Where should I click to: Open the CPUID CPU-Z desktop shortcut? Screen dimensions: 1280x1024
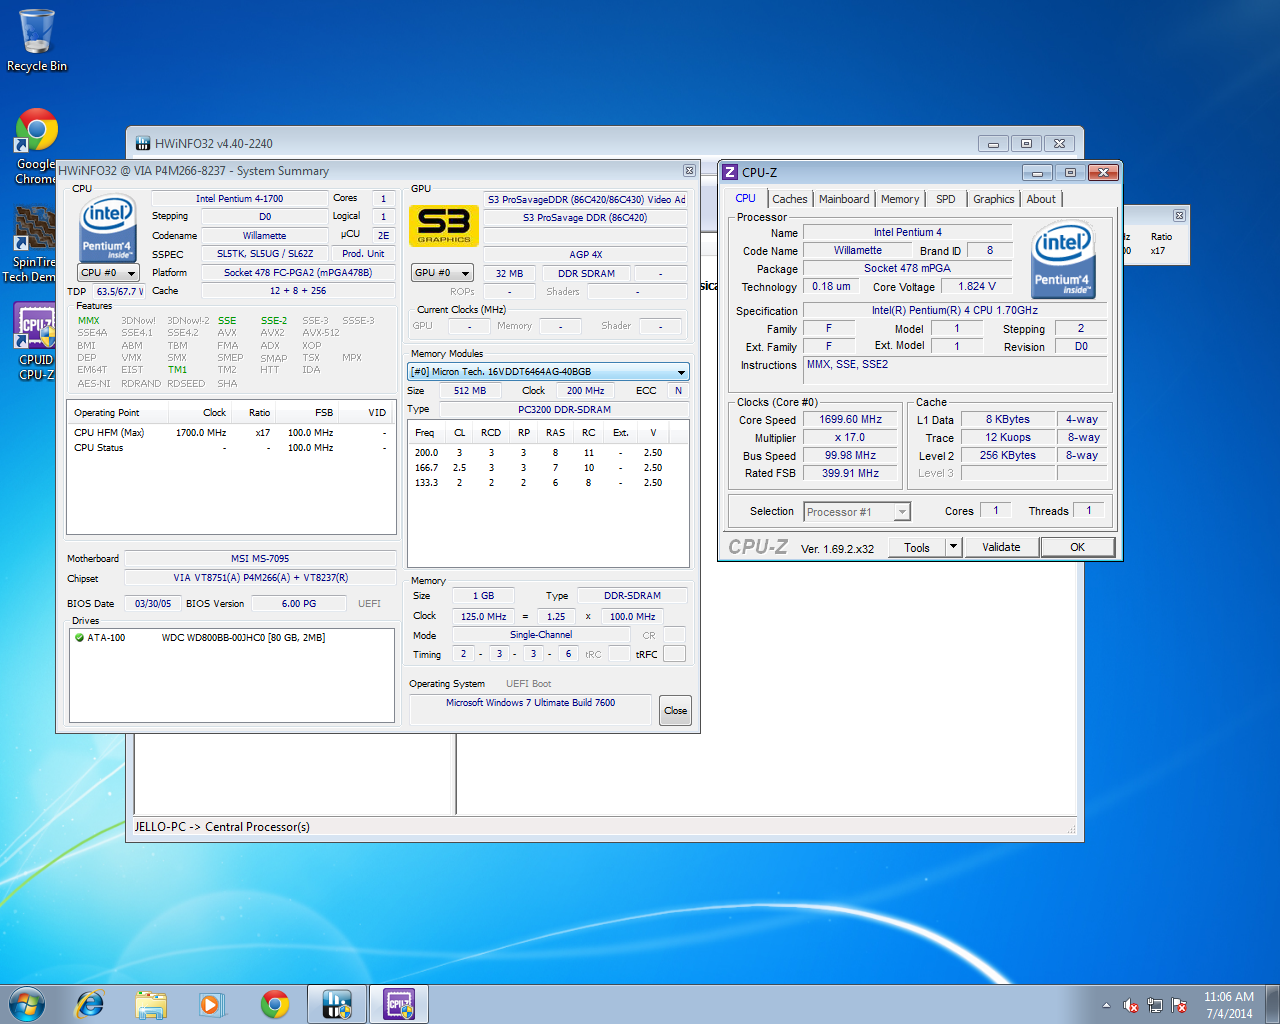(x=35, y=341)
